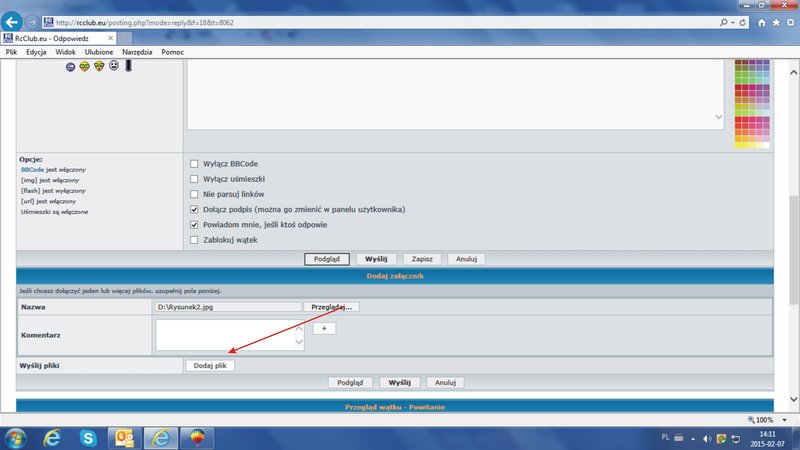
Task: Click the upper Podgląd button
Action: point(327,259)
